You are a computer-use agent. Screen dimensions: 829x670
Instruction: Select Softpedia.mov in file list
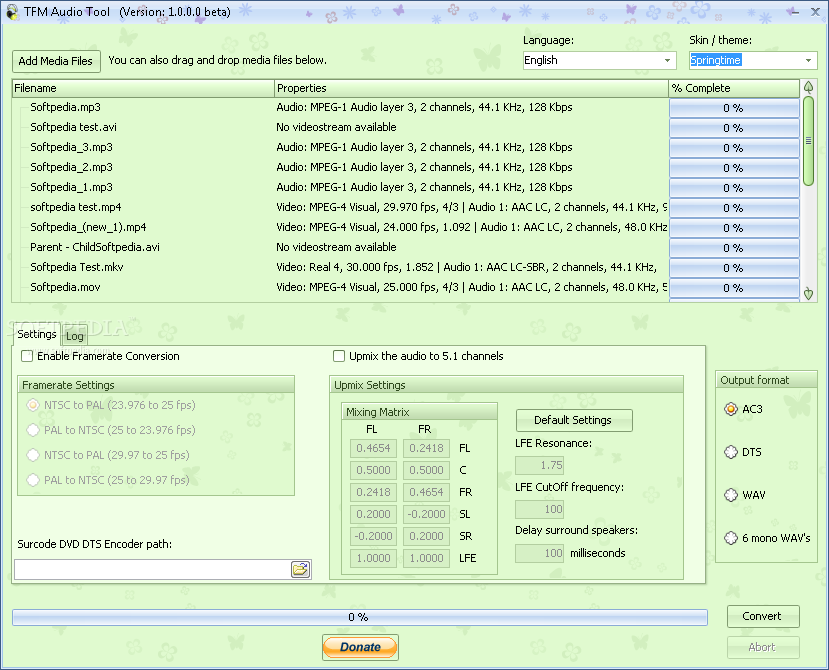65,288
